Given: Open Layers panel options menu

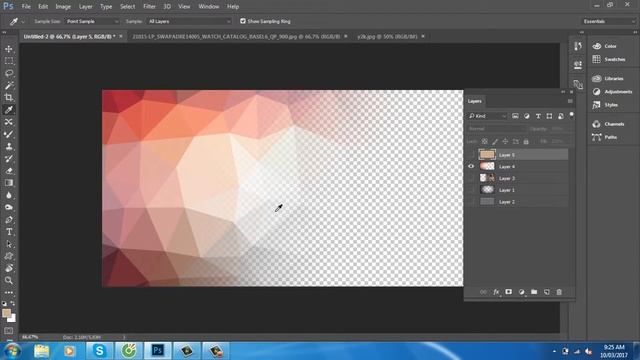Looking at the screenshot, I should coord(570,101).
